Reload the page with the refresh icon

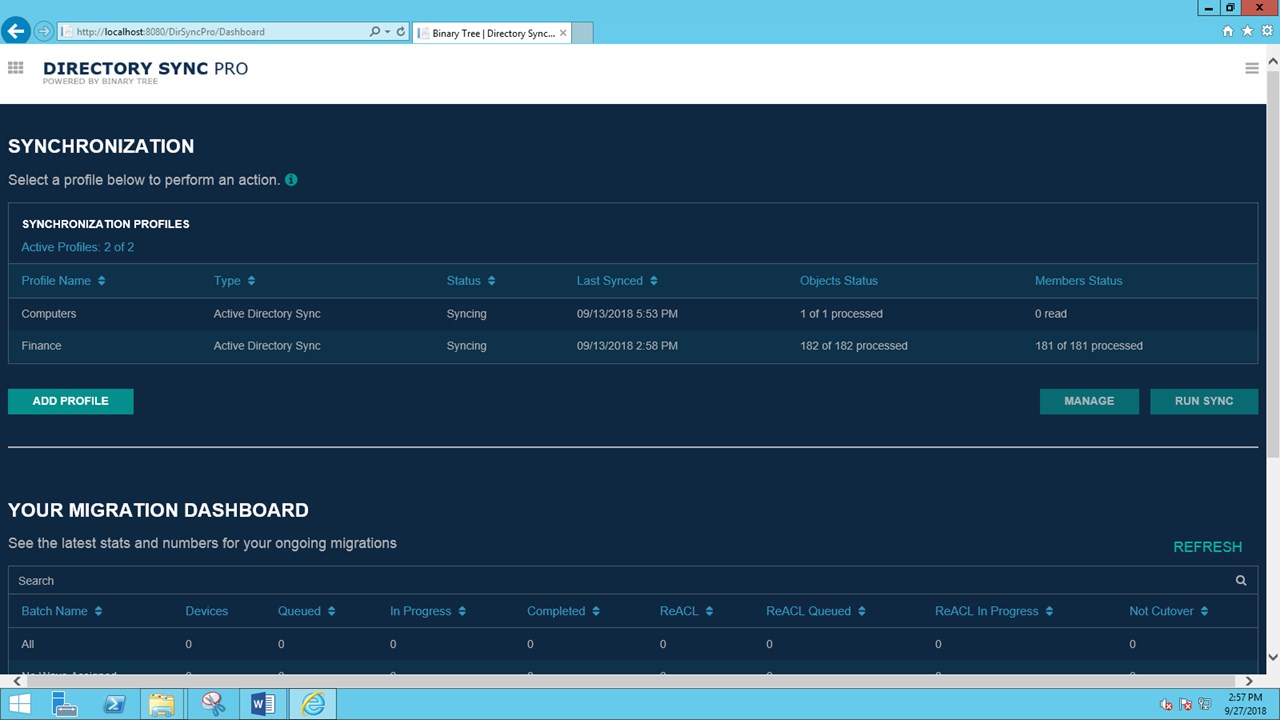point(401,32)
